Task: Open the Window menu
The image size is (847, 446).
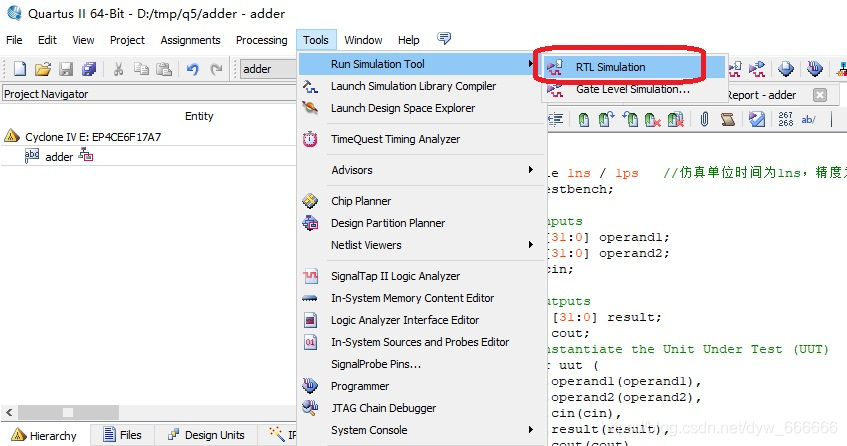Action: [363, 40]
